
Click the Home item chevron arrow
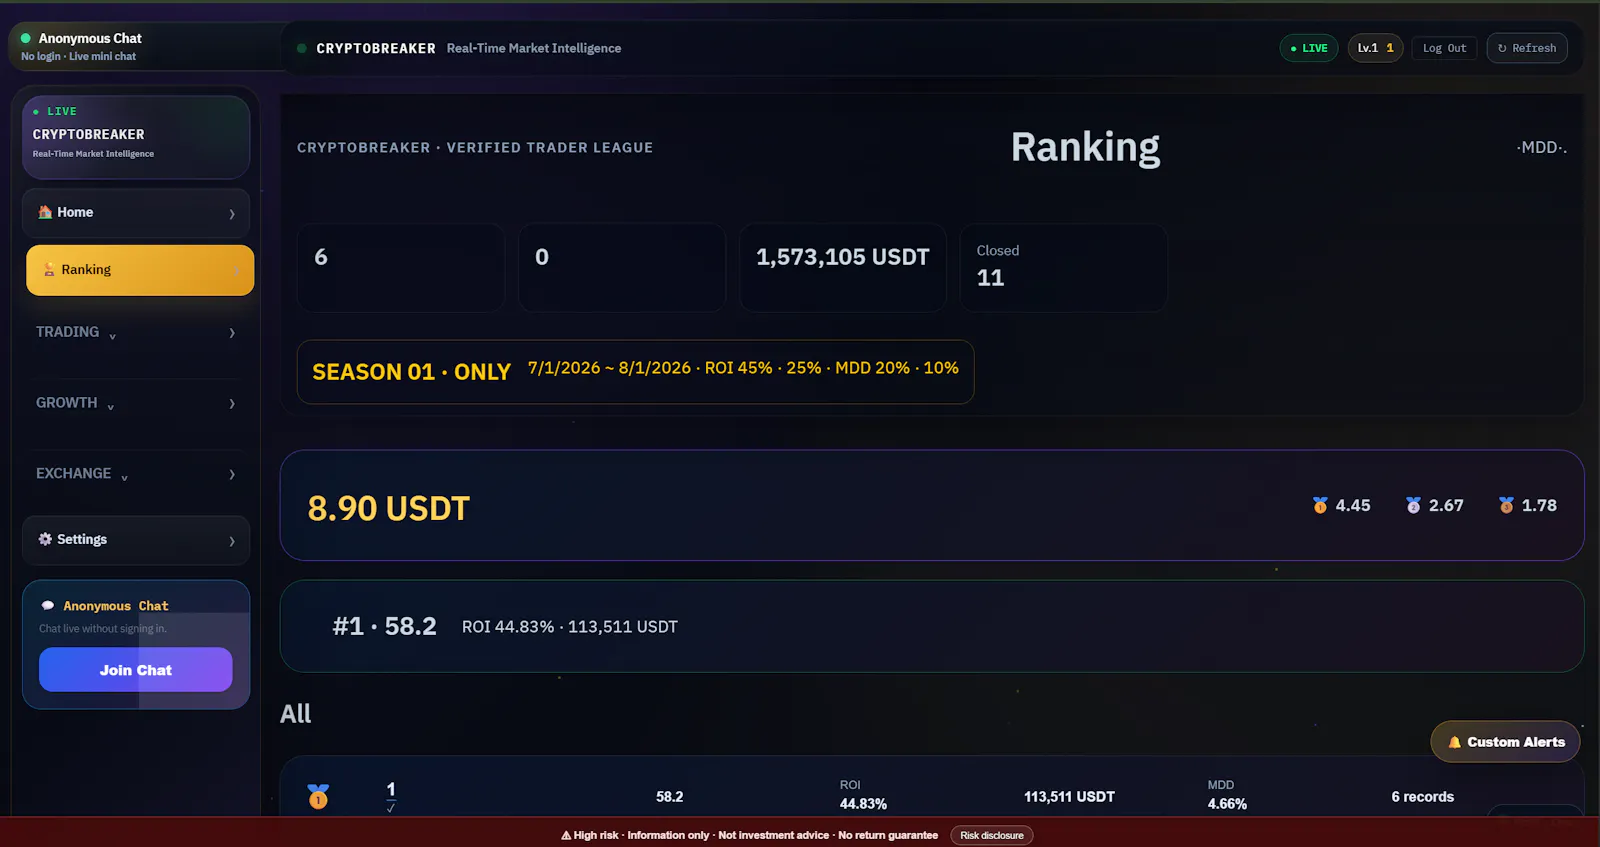[x=232, y=214]
